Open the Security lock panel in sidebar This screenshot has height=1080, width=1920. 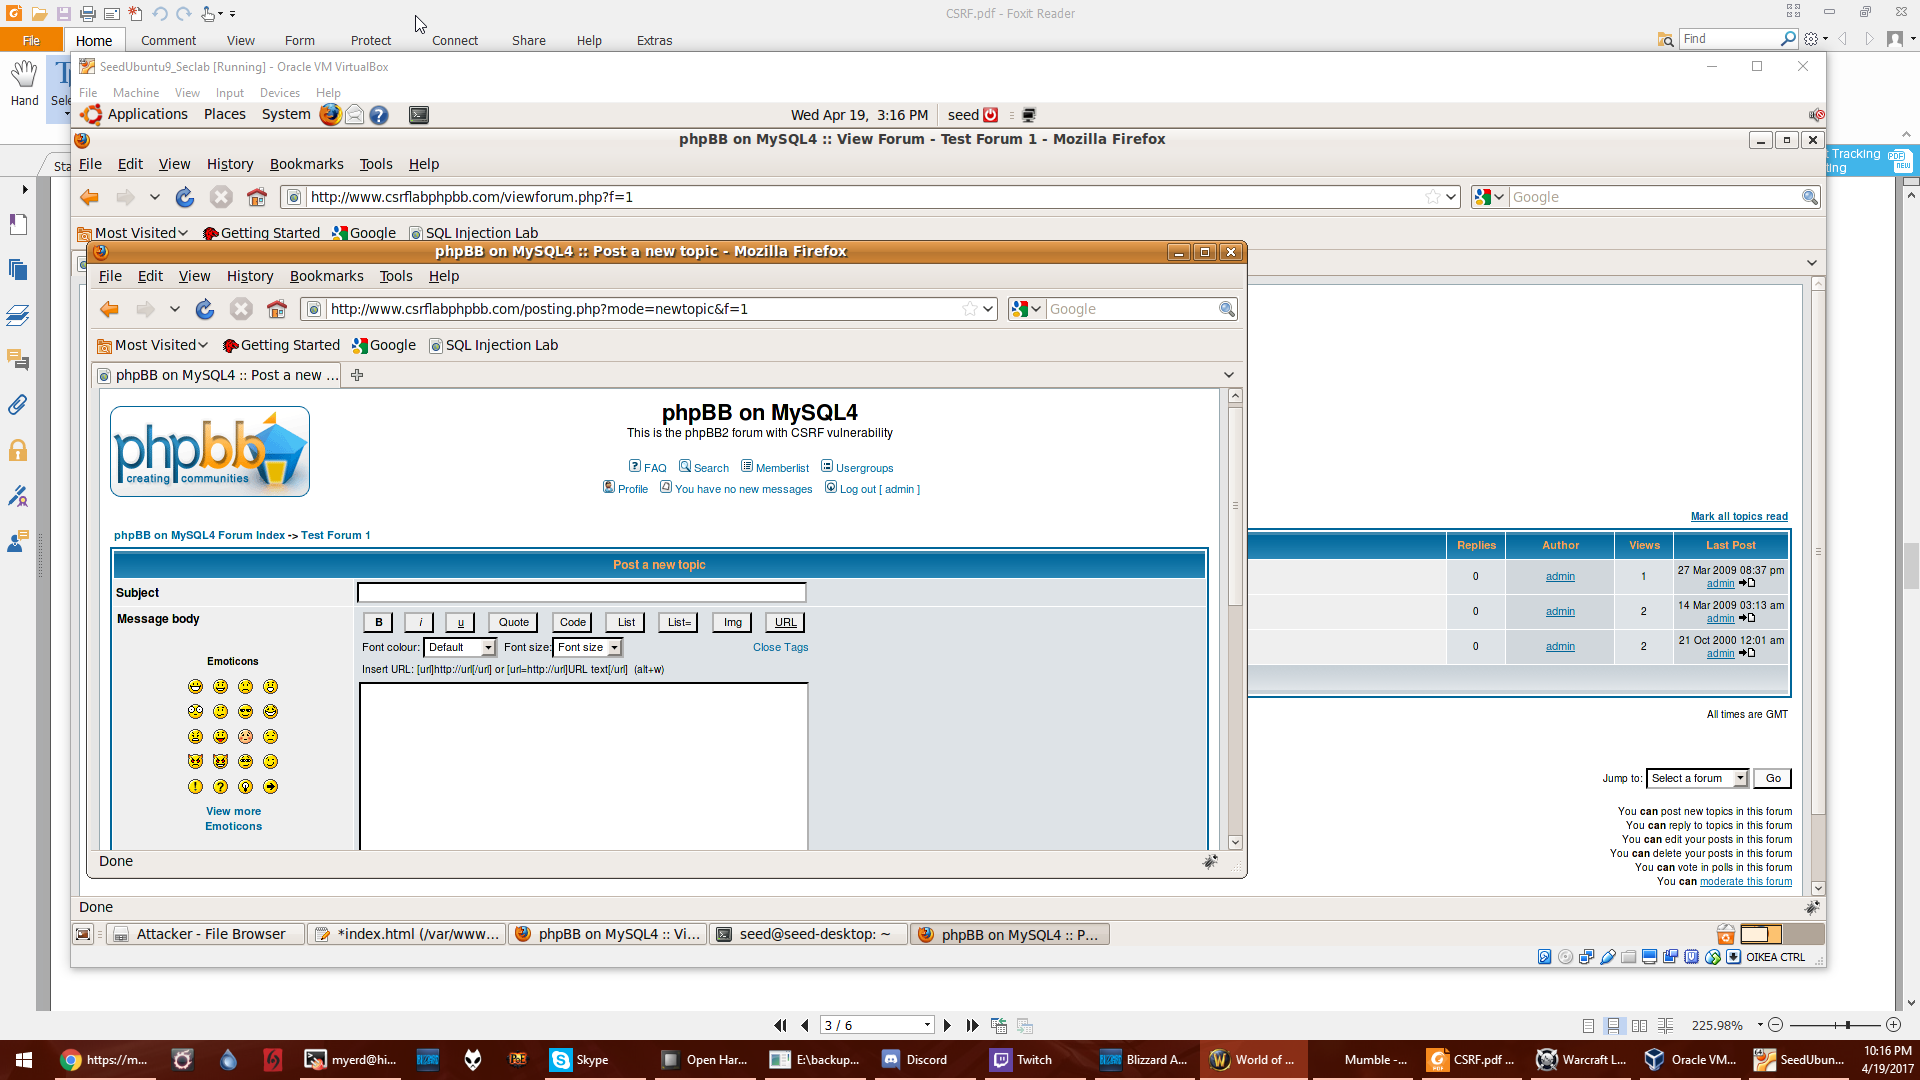click(18, 450)
